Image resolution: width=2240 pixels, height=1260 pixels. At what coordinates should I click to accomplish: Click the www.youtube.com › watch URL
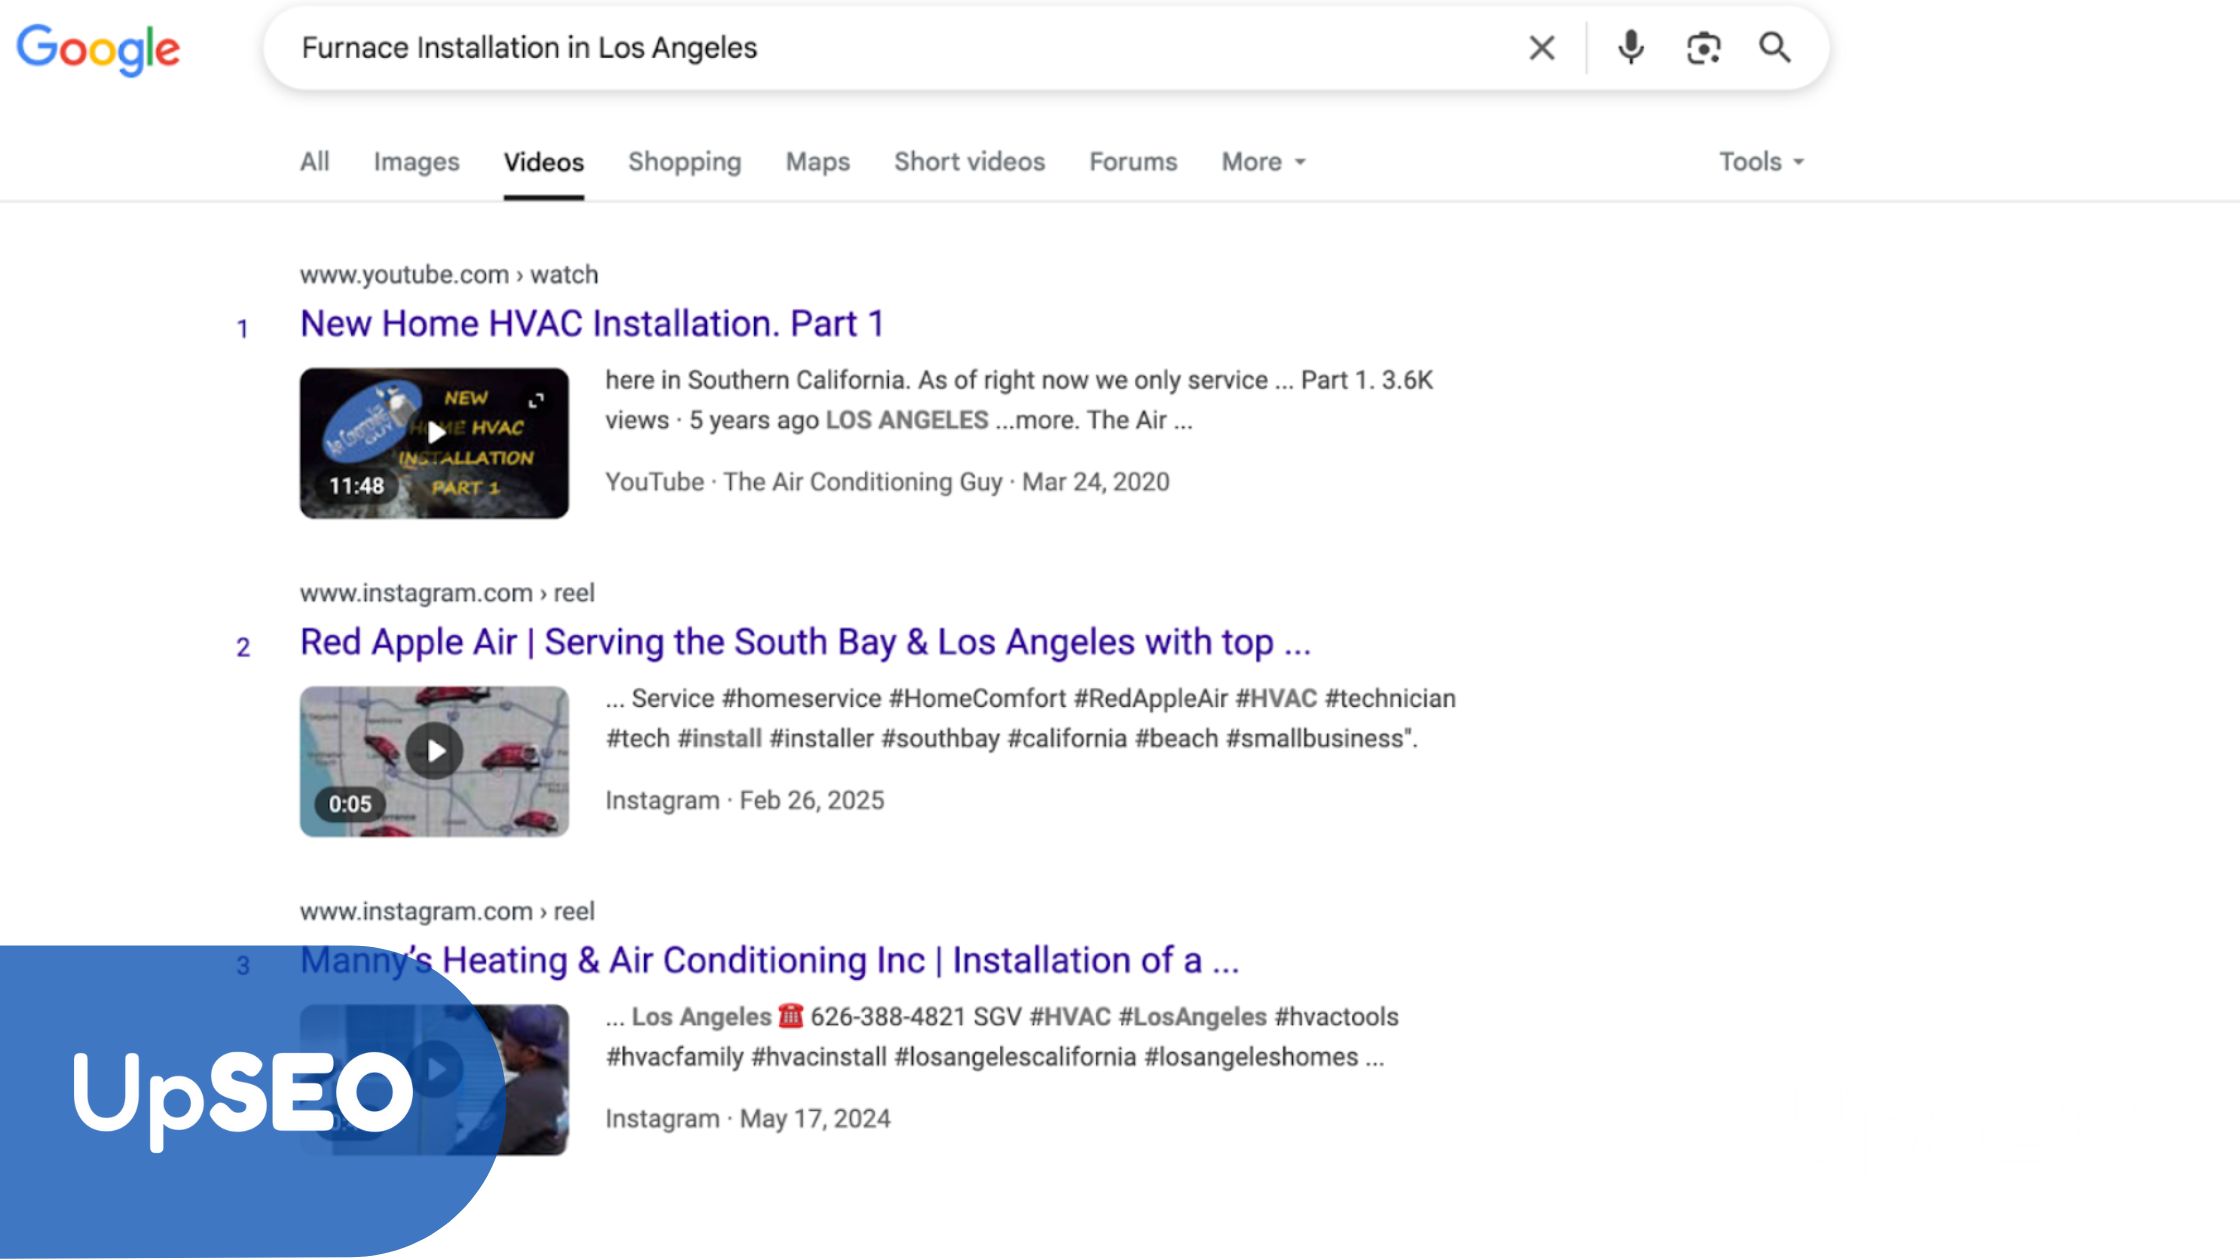[449, 275]
